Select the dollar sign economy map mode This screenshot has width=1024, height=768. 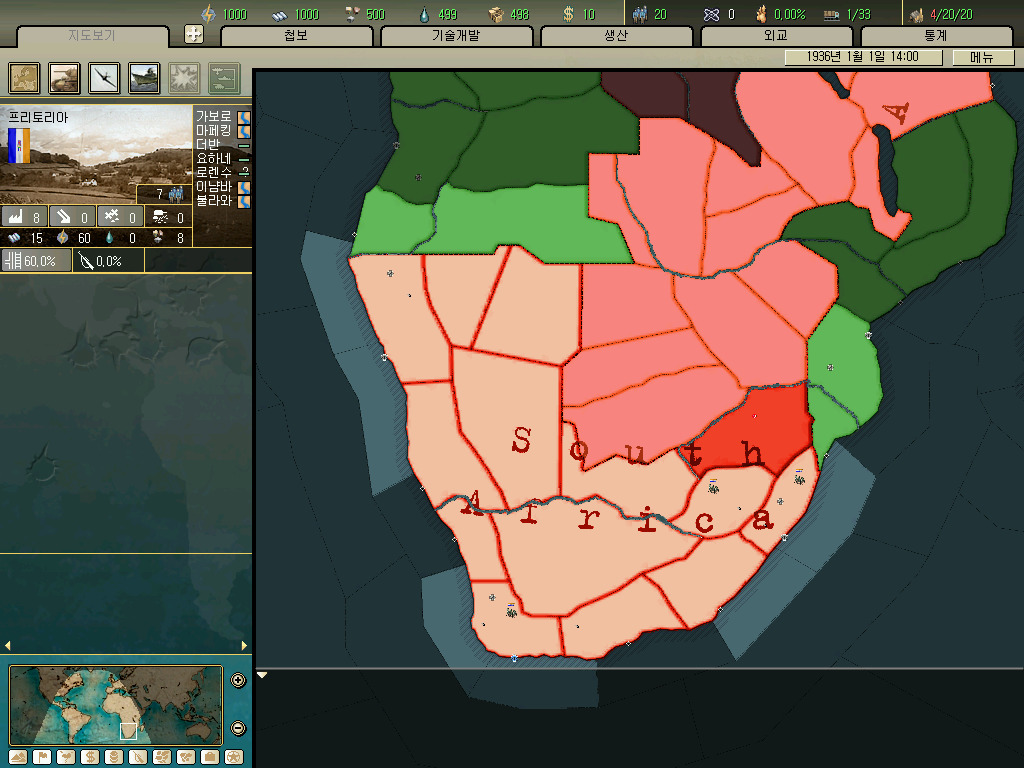pos(89,757)
